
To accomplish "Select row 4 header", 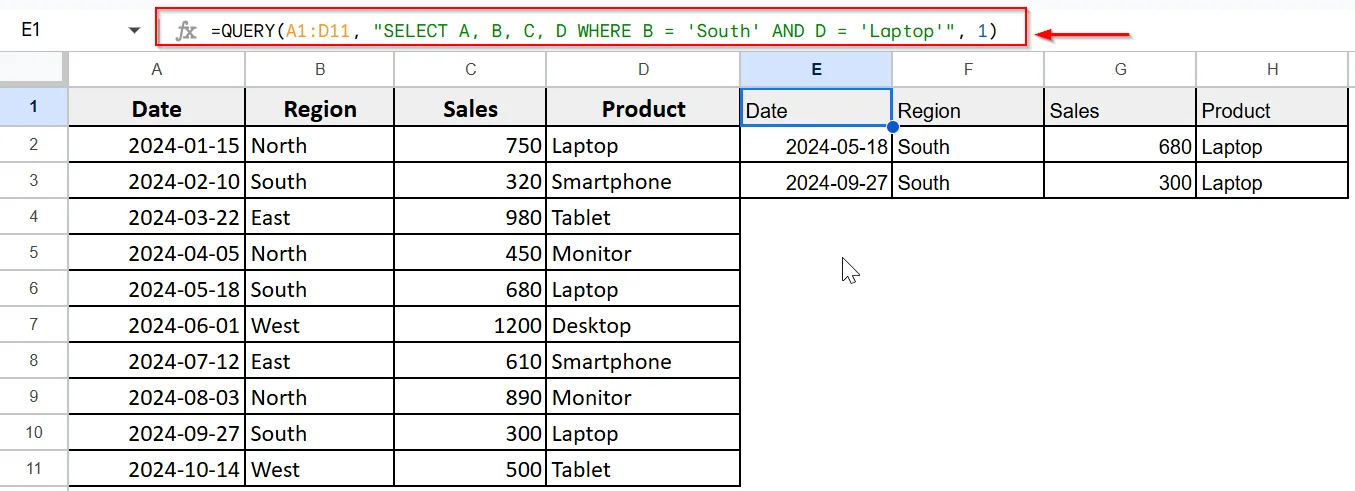I will pos(34,217).
